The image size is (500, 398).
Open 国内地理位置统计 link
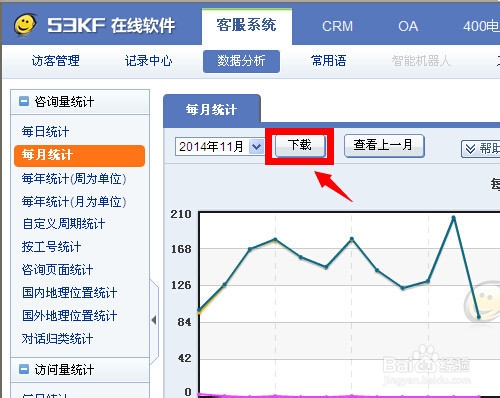click(70, 293)
